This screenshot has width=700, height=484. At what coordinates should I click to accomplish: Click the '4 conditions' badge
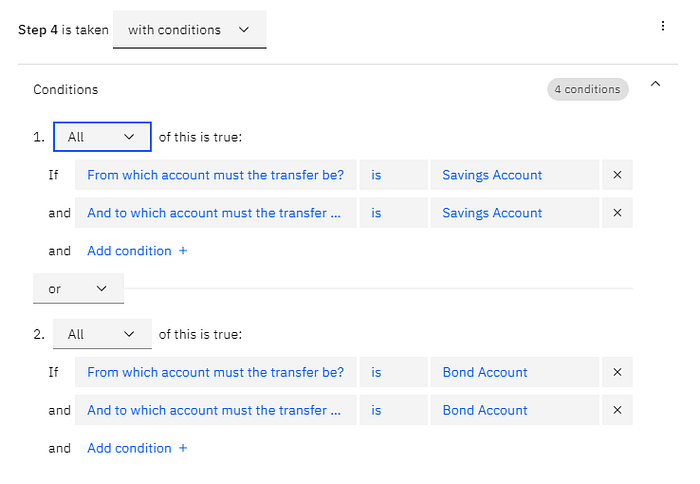pos(588,89)
